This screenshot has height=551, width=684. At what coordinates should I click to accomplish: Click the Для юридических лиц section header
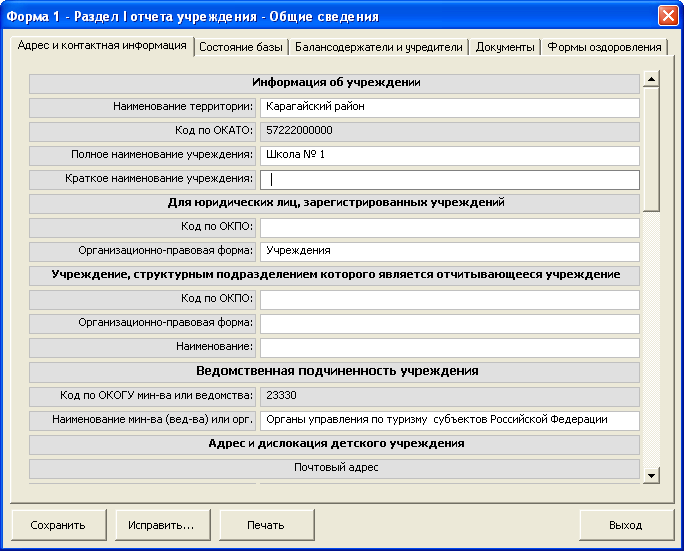tap(335, 204)
